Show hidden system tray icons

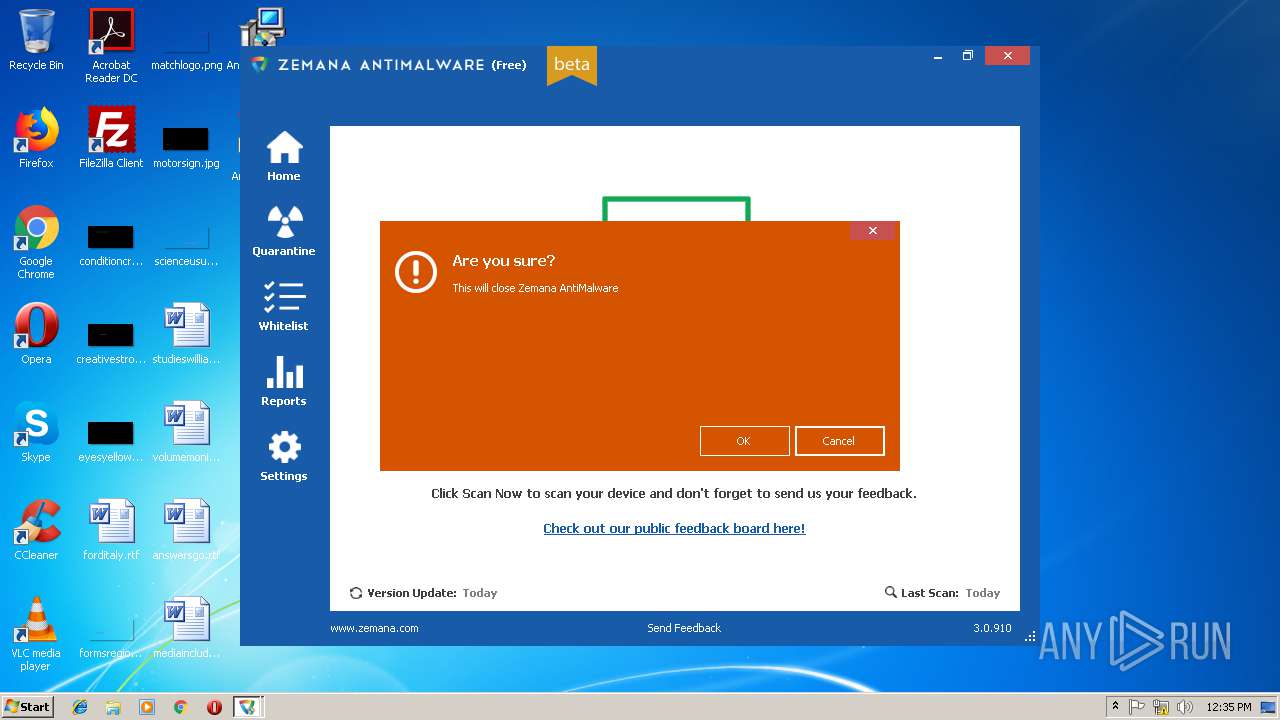point(1115,707)
